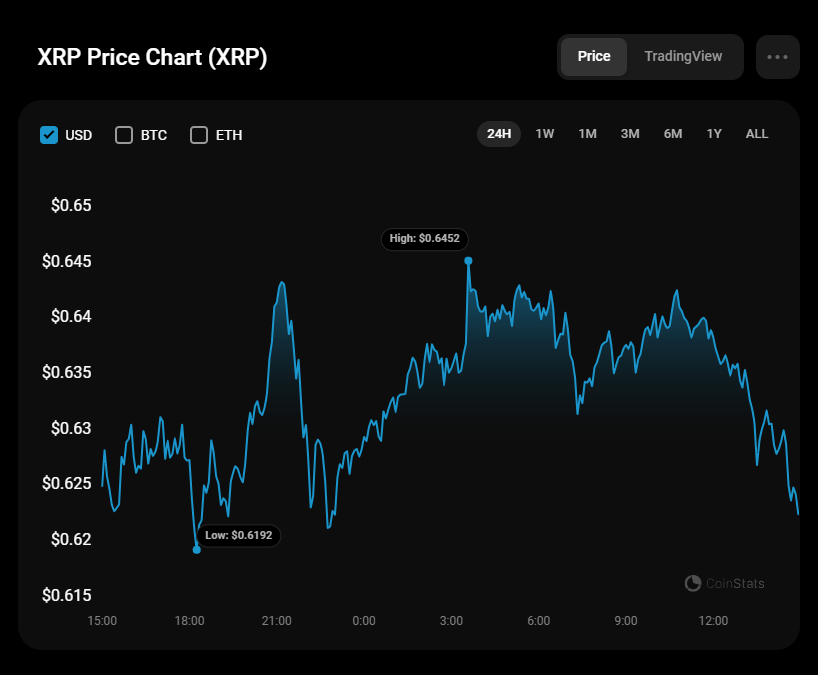Switch to the TradingView tab
818x675 pixels.
tap(683, 57)
